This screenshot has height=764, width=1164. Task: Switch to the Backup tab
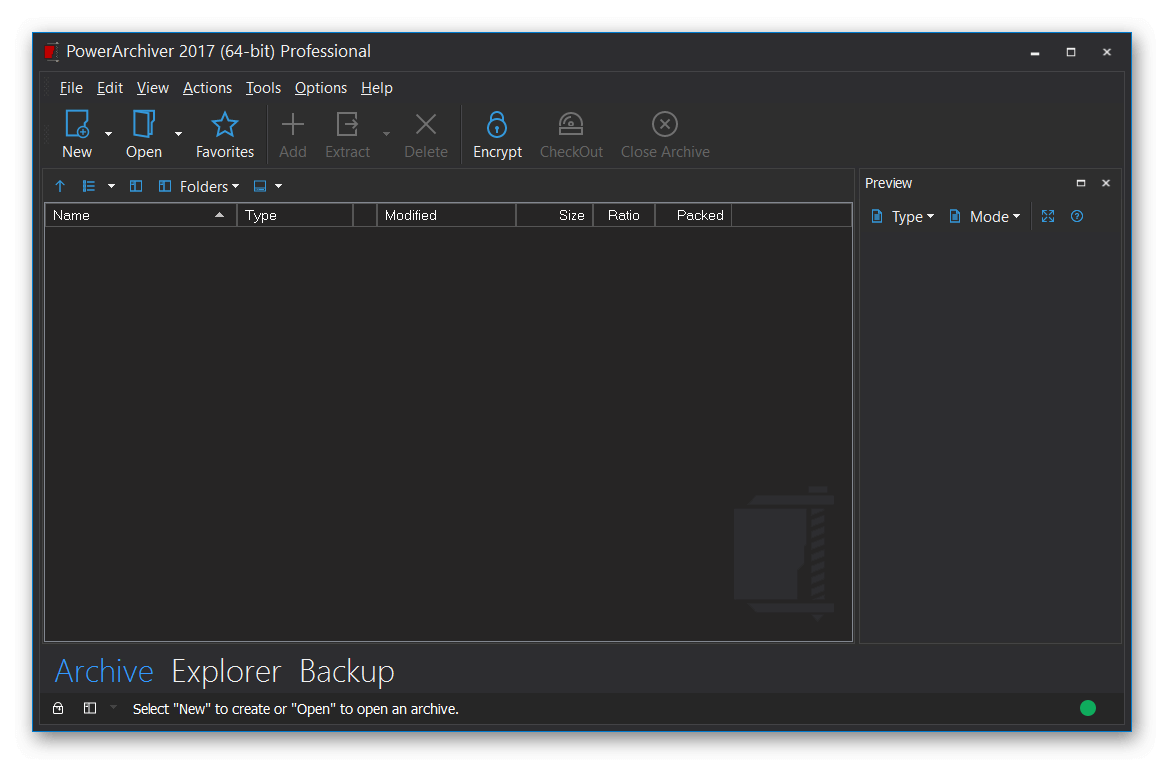pyautogui.click(x=347, y=671)
